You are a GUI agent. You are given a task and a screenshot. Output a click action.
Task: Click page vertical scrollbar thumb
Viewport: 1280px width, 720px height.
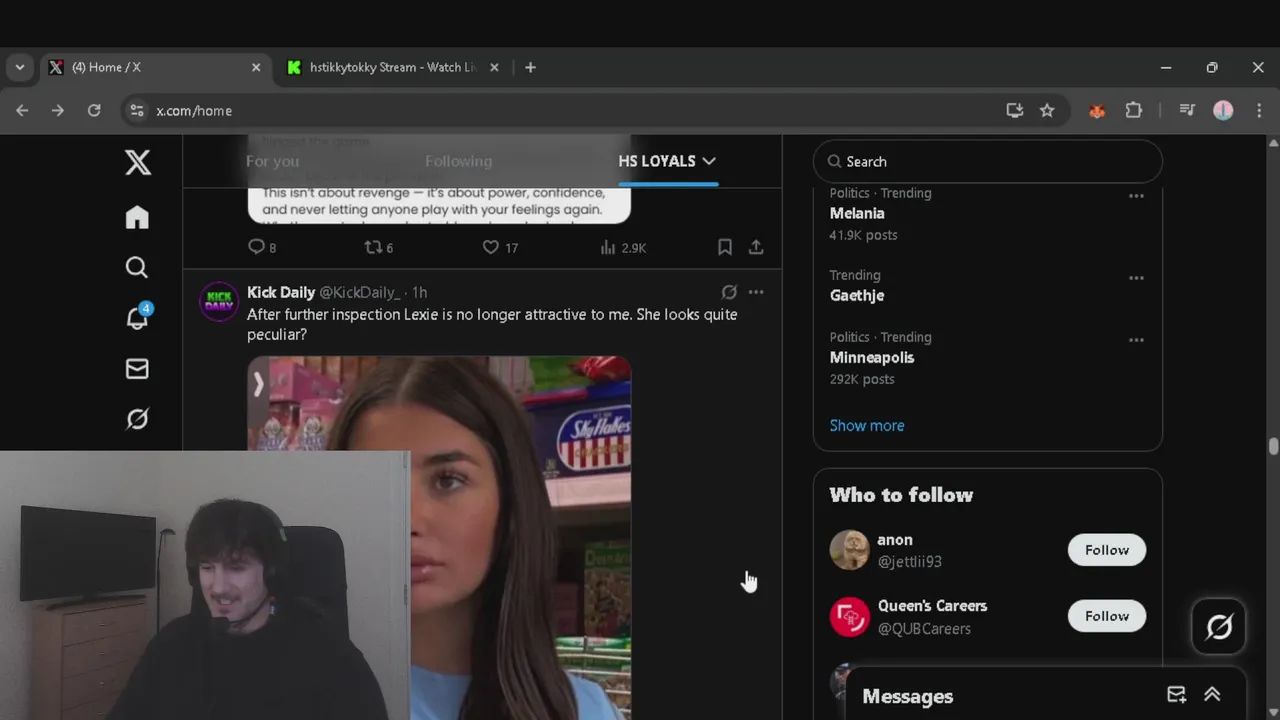tap(1273, 446)
